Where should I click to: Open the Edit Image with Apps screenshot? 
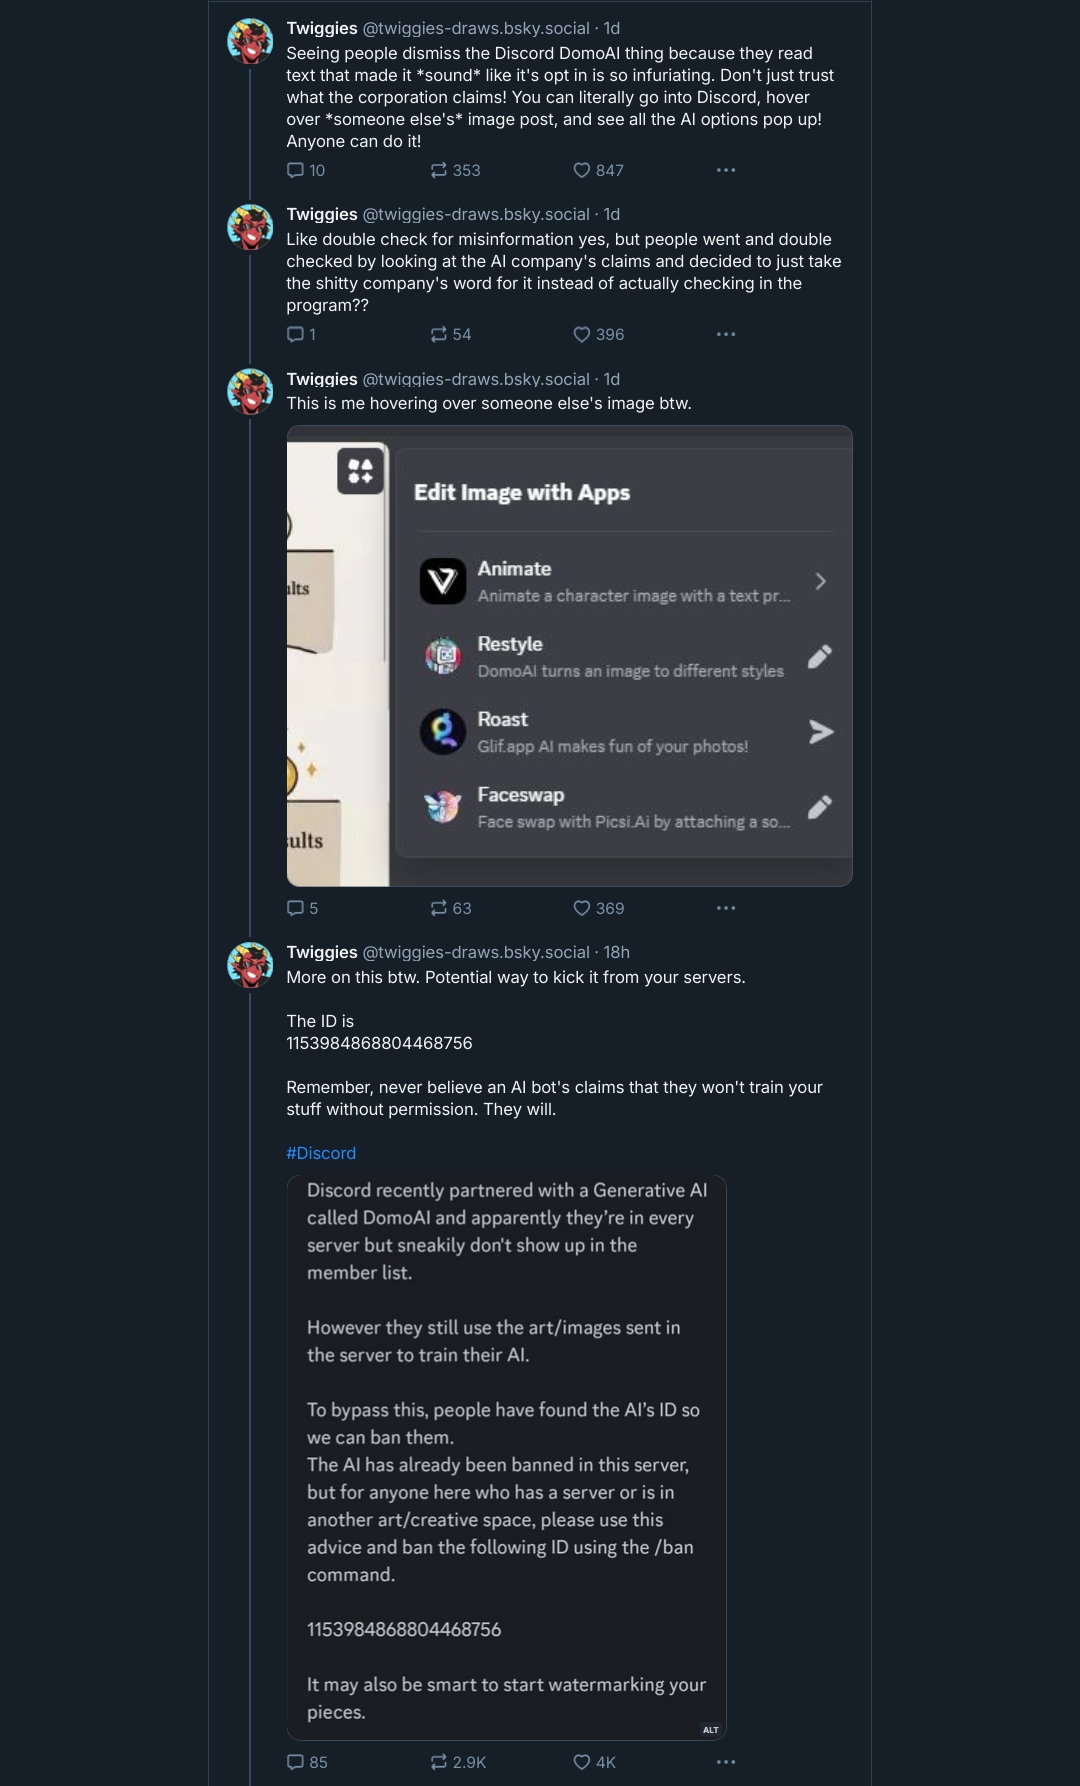(569, 656)
